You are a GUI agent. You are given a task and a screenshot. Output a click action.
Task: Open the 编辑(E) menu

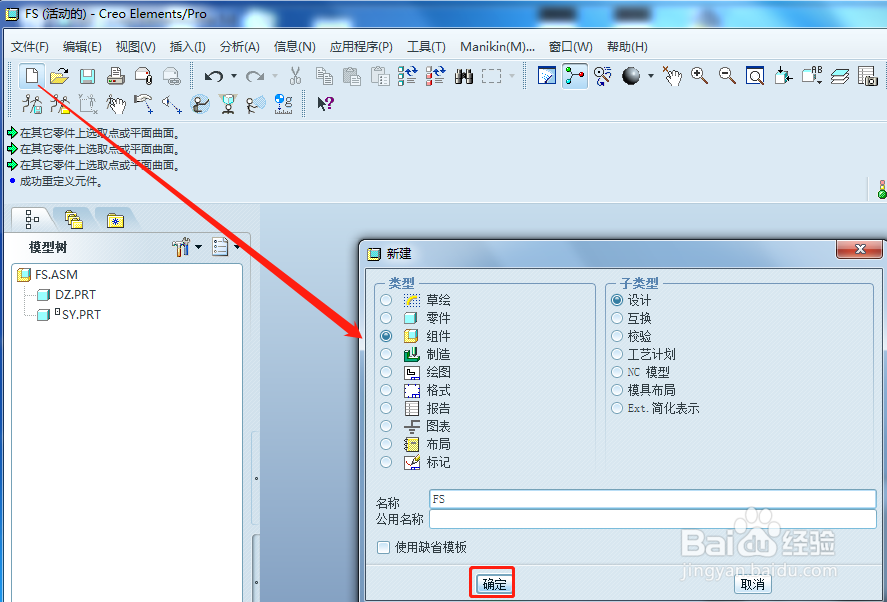pyautogui.click(x=82, y=47)
